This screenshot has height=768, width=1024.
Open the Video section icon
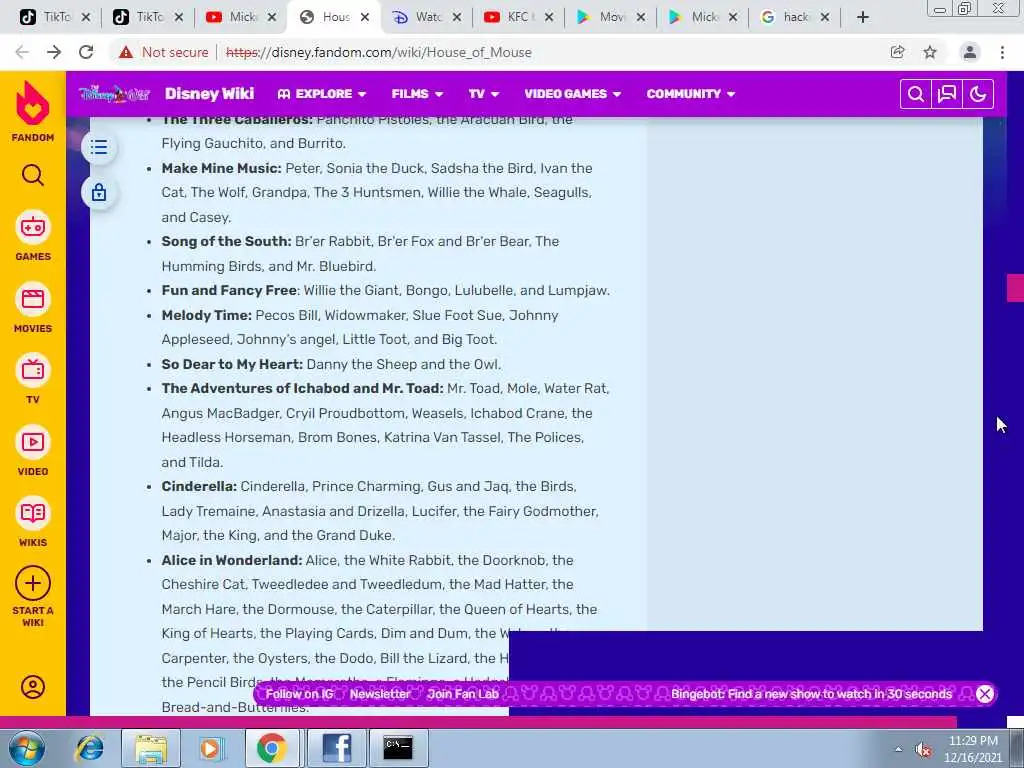pyautogui.click(x=33, y=442)
